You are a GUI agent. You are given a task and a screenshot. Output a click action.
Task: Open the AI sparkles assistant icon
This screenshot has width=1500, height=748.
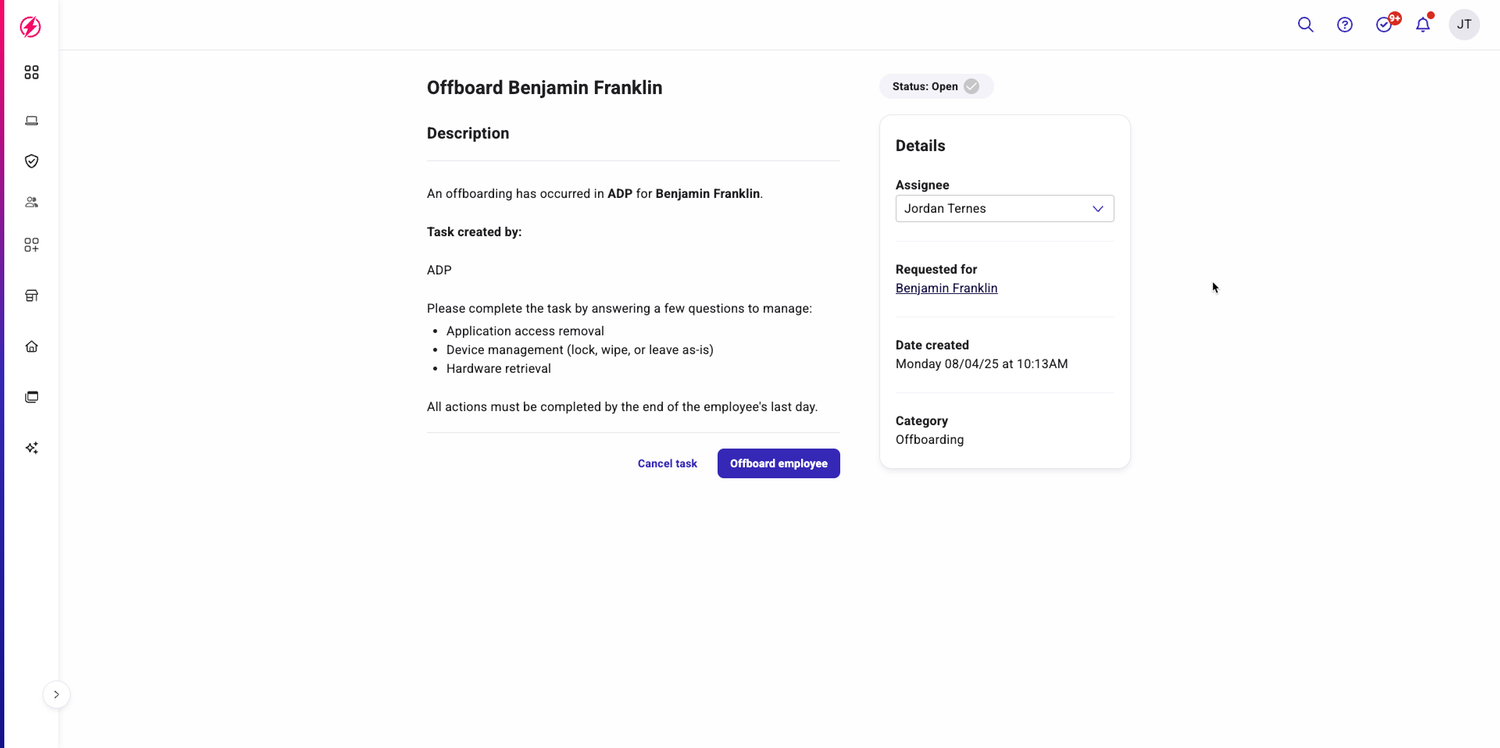[31, 447]
